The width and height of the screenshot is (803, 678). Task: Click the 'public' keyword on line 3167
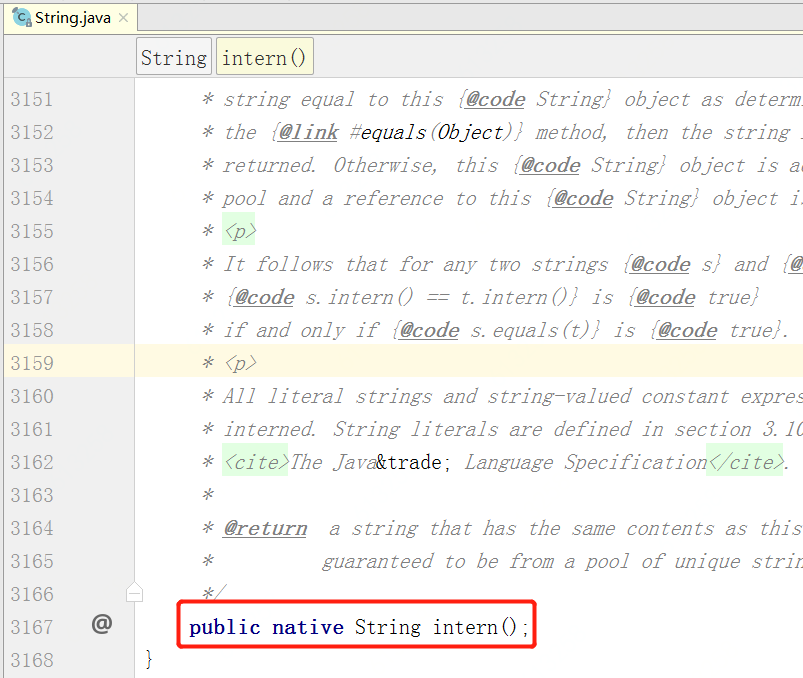pos(224,627)
